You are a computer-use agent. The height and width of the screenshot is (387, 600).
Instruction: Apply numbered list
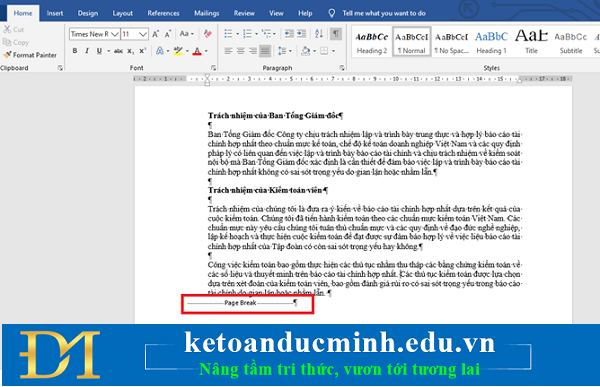click(x=248, y=34)
